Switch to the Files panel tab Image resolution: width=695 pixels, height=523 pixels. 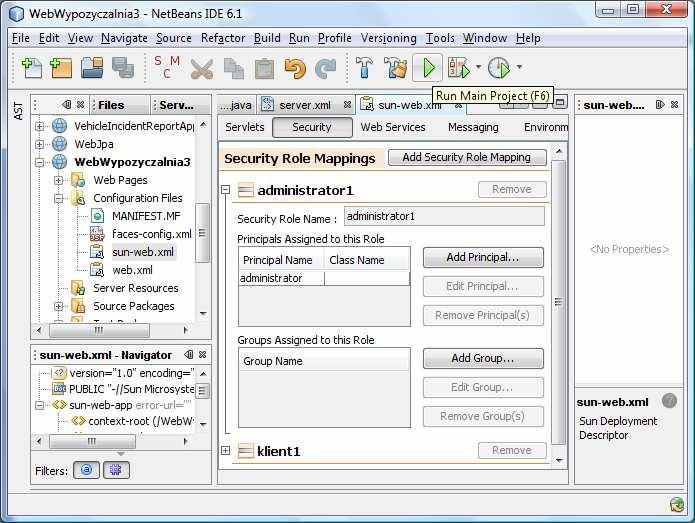pyautogui.click(x=111, y=105)
